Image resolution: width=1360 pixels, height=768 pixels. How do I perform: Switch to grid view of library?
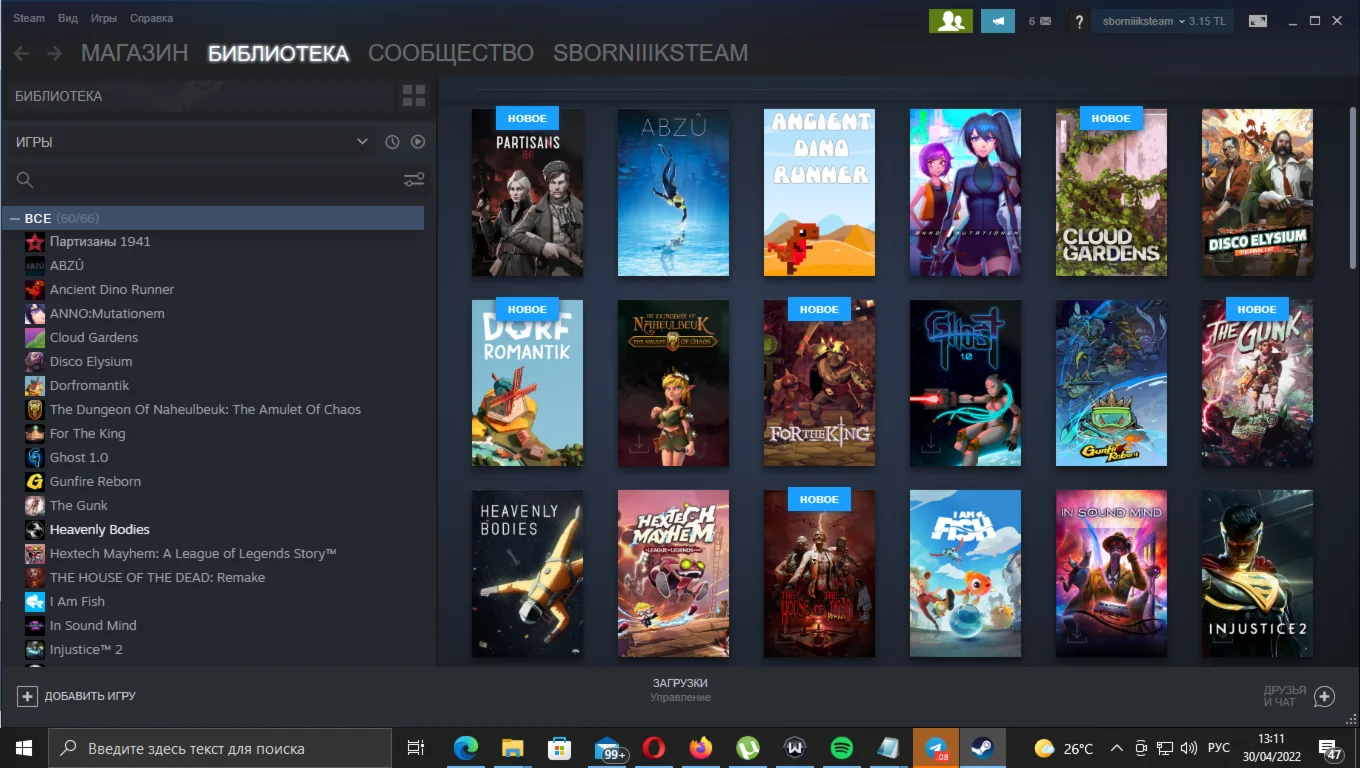coord(413,96)
